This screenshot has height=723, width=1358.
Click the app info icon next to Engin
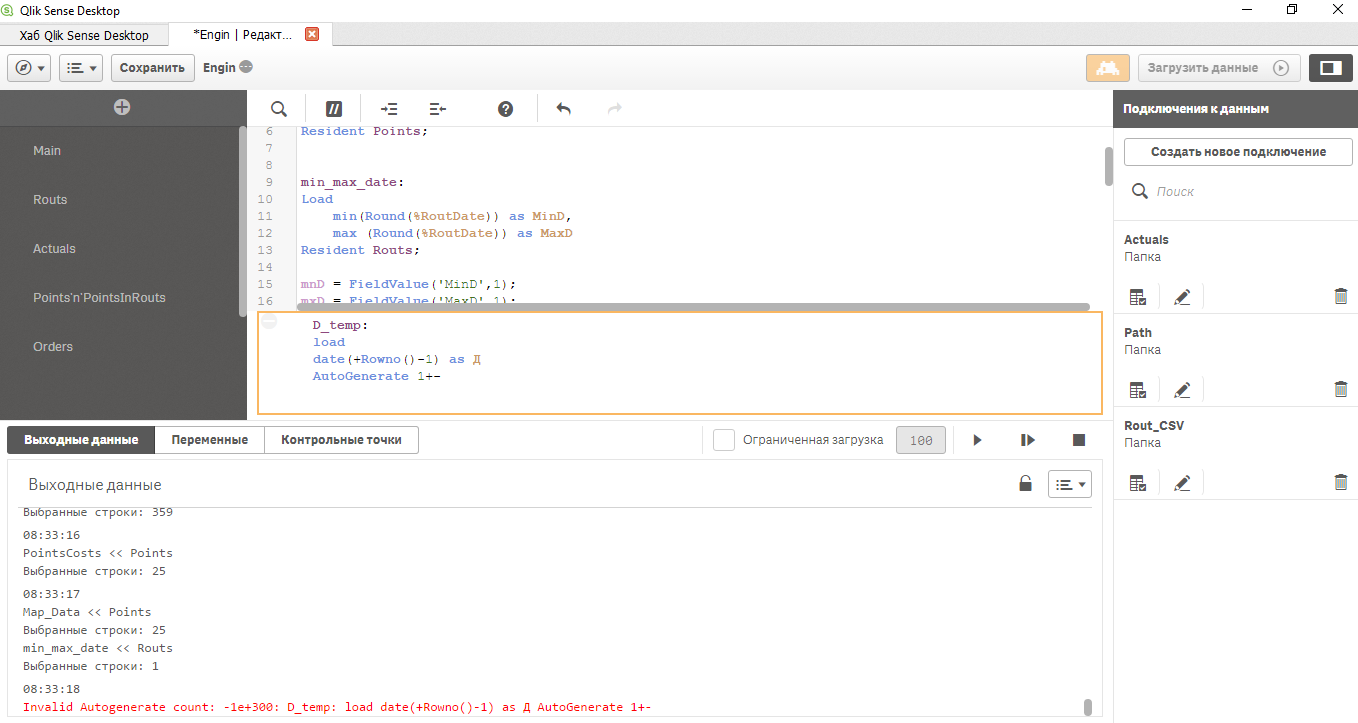(246, 67)
